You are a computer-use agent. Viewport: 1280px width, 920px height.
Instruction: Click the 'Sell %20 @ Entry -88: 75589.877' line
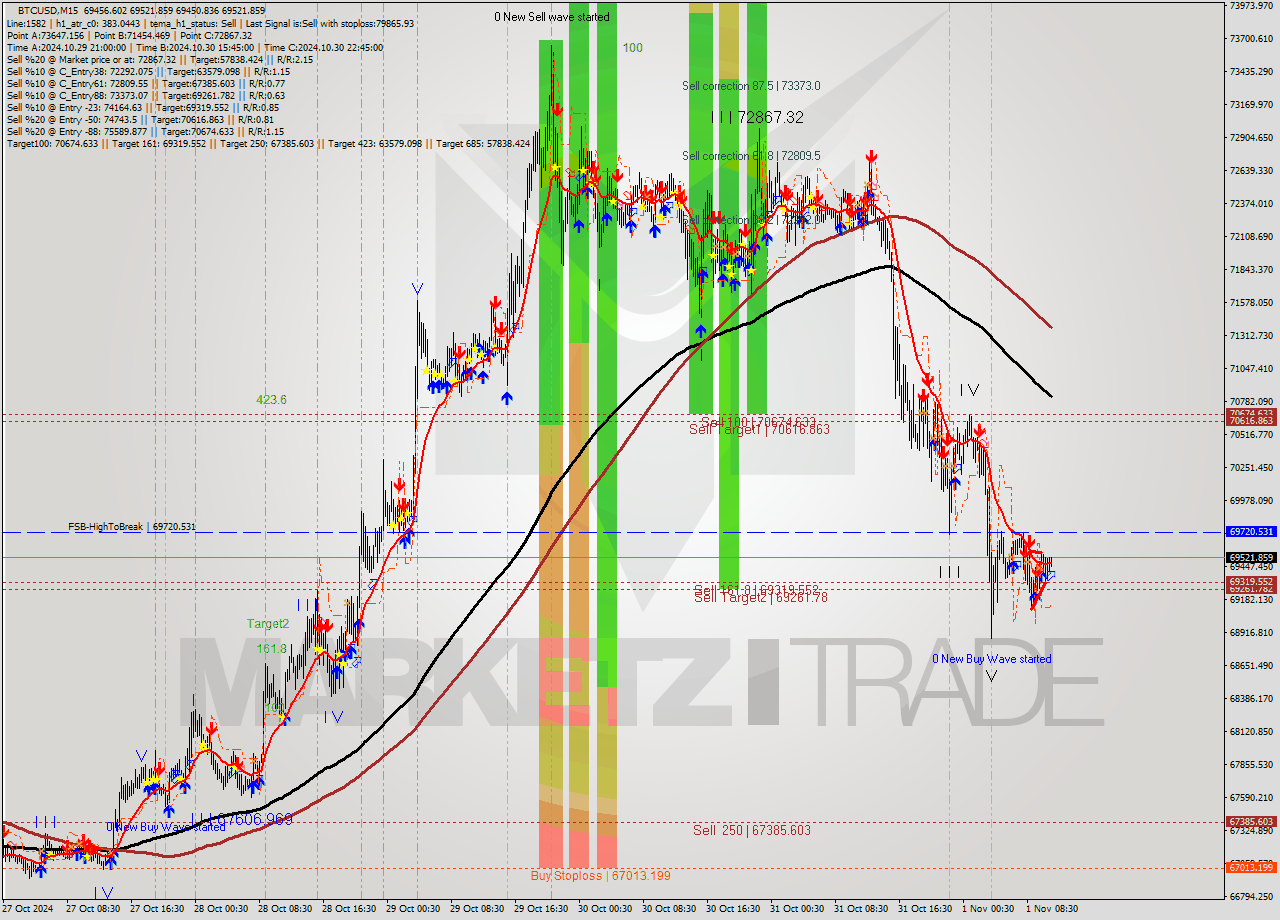tap(145, 131)
